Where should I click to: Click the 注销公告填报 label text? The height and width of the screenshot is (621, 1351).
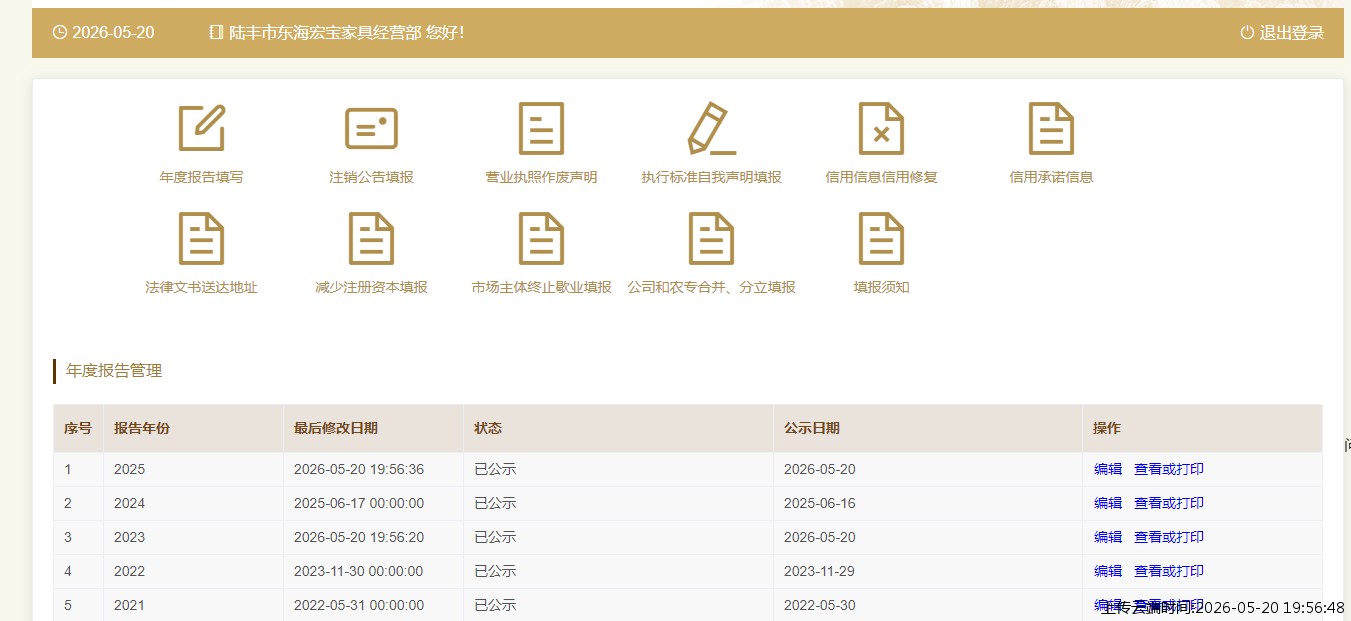point(371,177)
